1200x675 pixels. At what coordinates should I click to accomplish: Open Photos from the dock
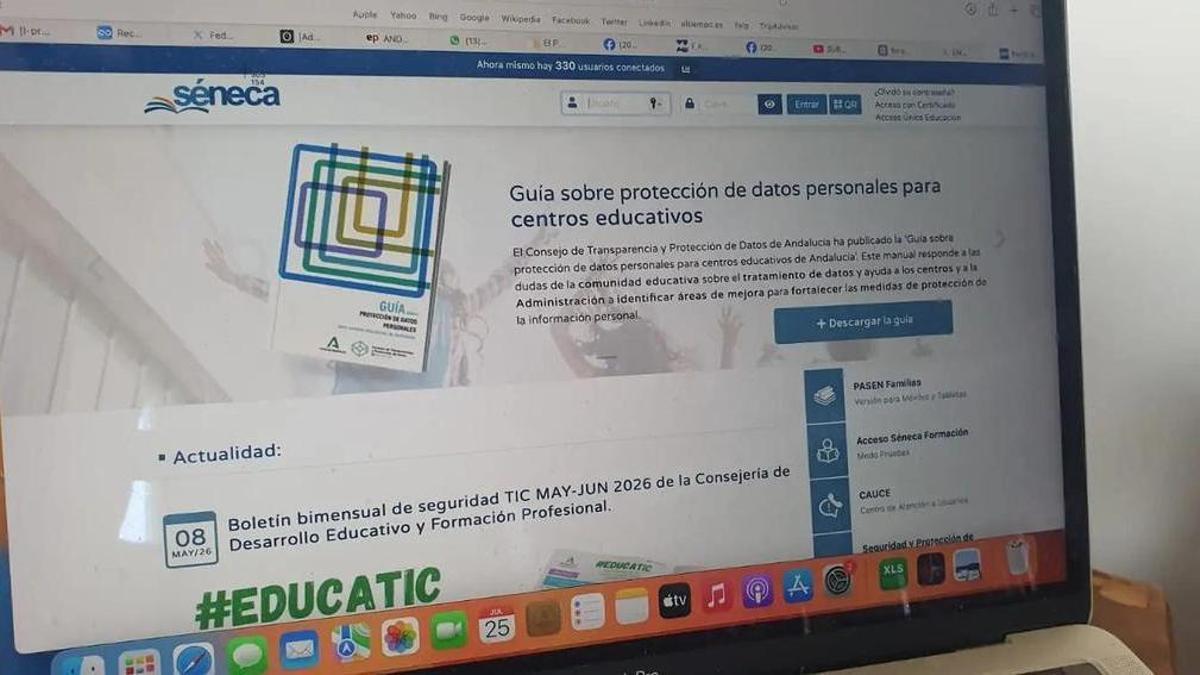click(400, 636)
